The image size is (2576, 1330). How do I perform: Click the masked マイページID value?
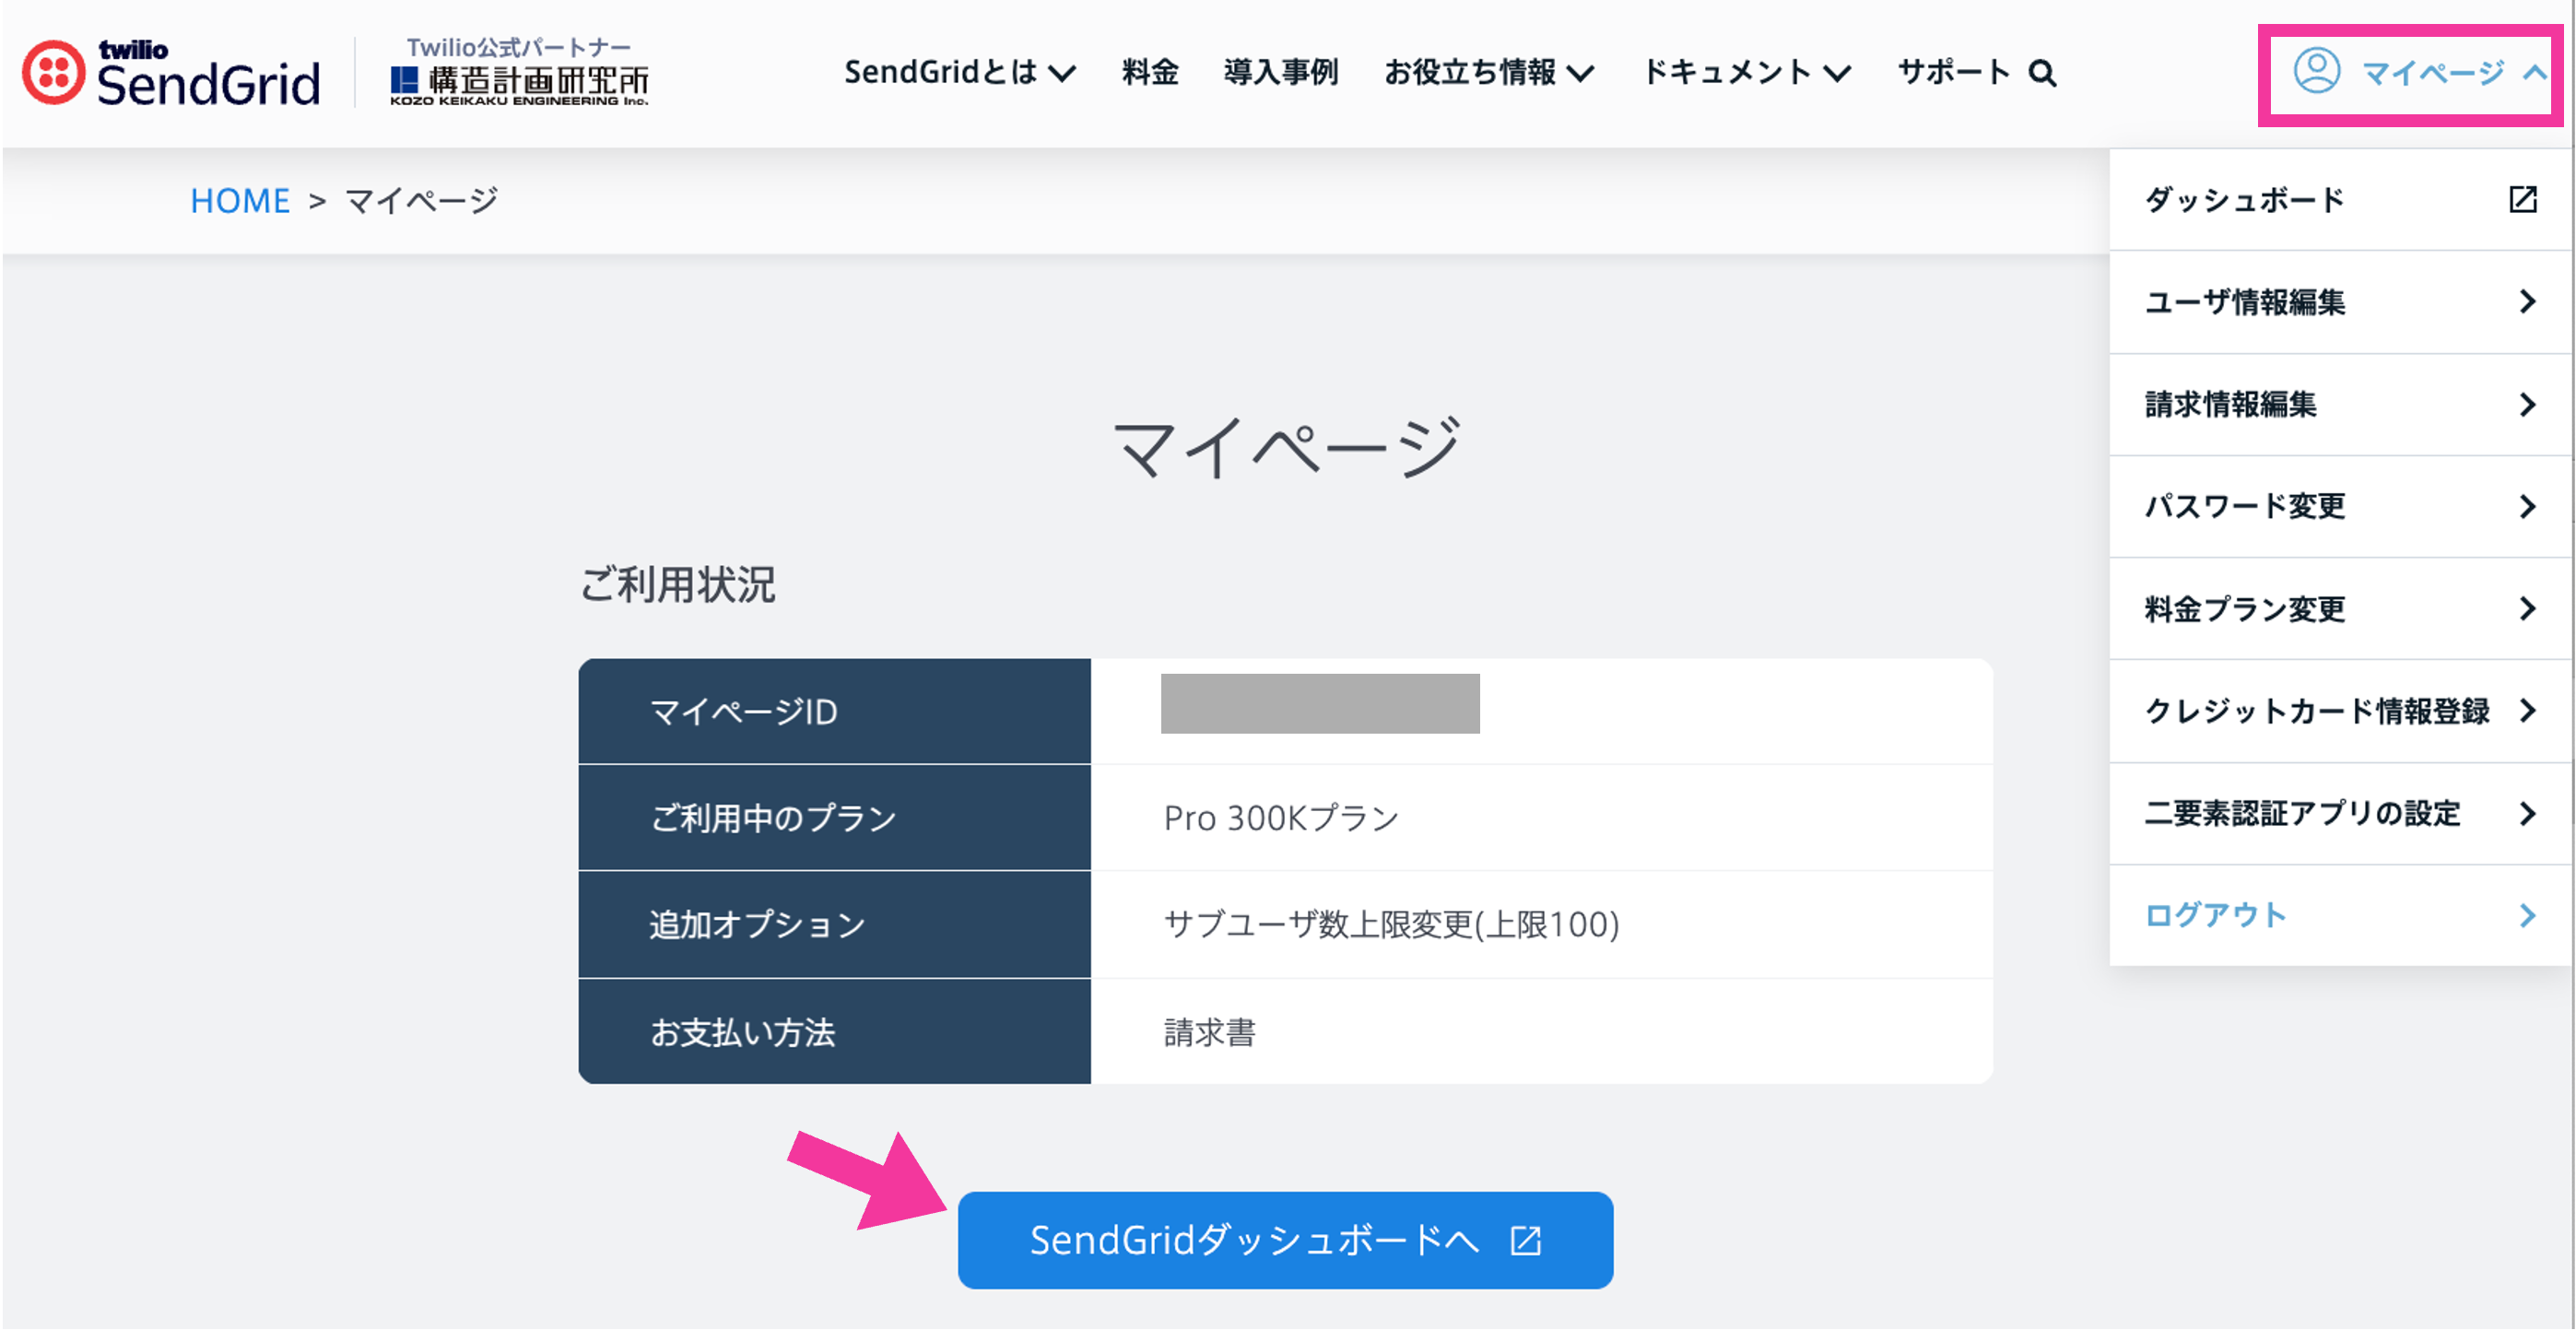click(x=1320, y=703)
